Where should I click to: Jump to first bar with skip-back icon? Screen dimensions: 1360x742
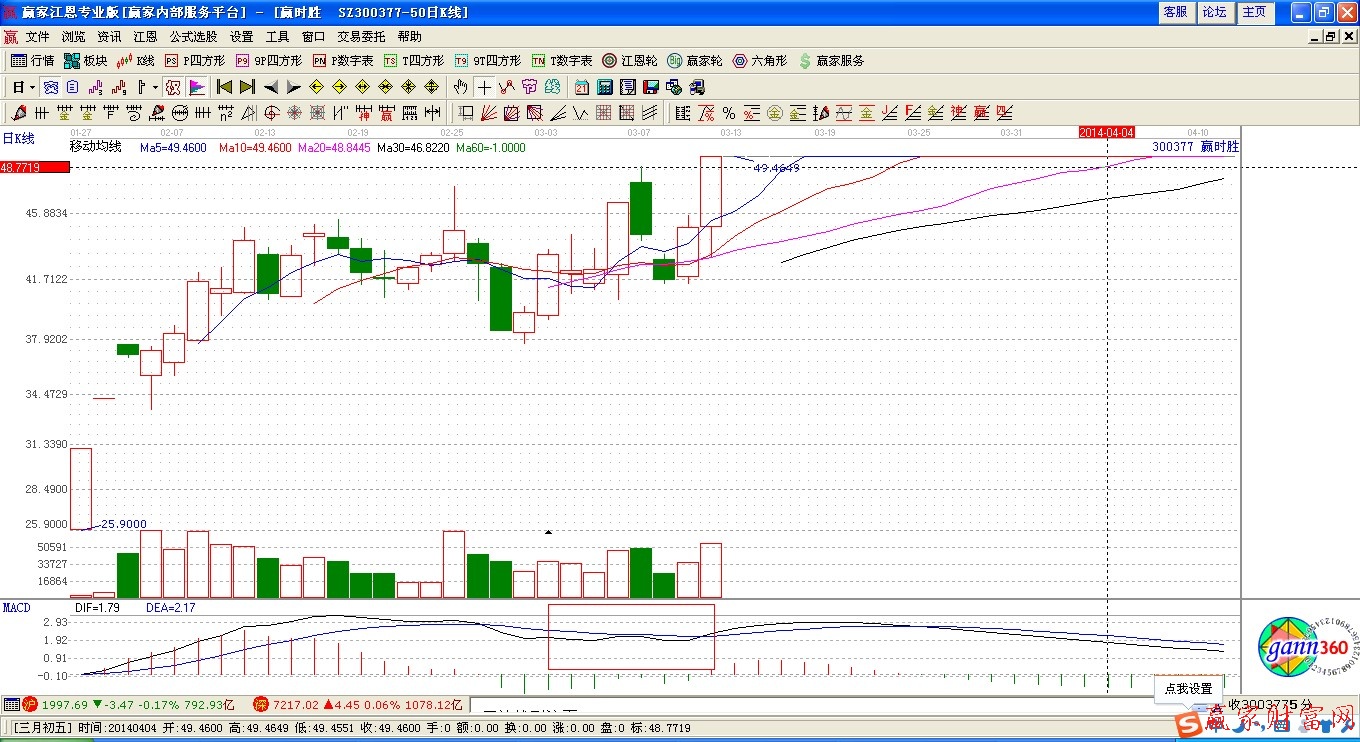(x=225, y=87)
